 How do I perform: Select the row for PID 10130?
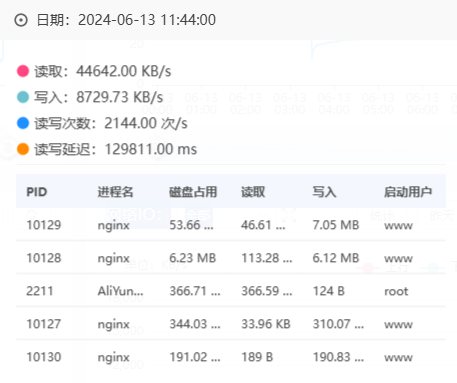coord(231,357)
